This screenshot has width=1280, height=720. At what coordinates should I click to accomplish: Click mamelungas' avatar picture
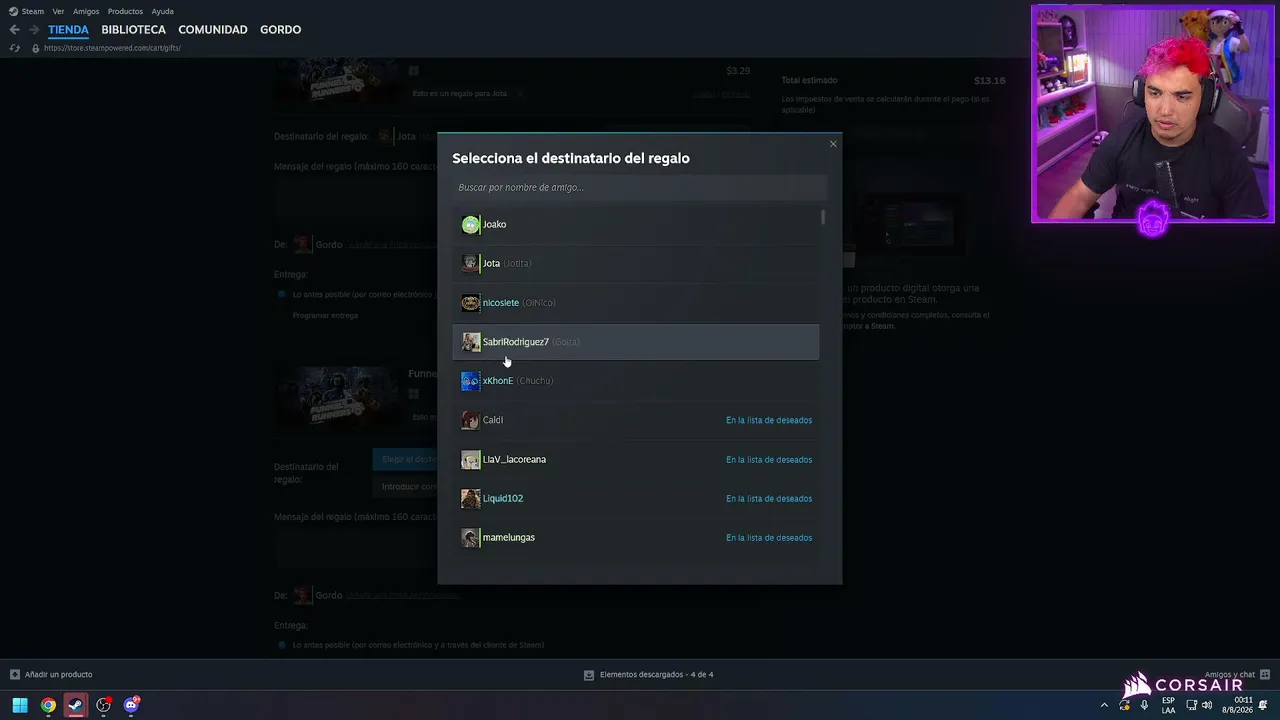click(470, 537)
